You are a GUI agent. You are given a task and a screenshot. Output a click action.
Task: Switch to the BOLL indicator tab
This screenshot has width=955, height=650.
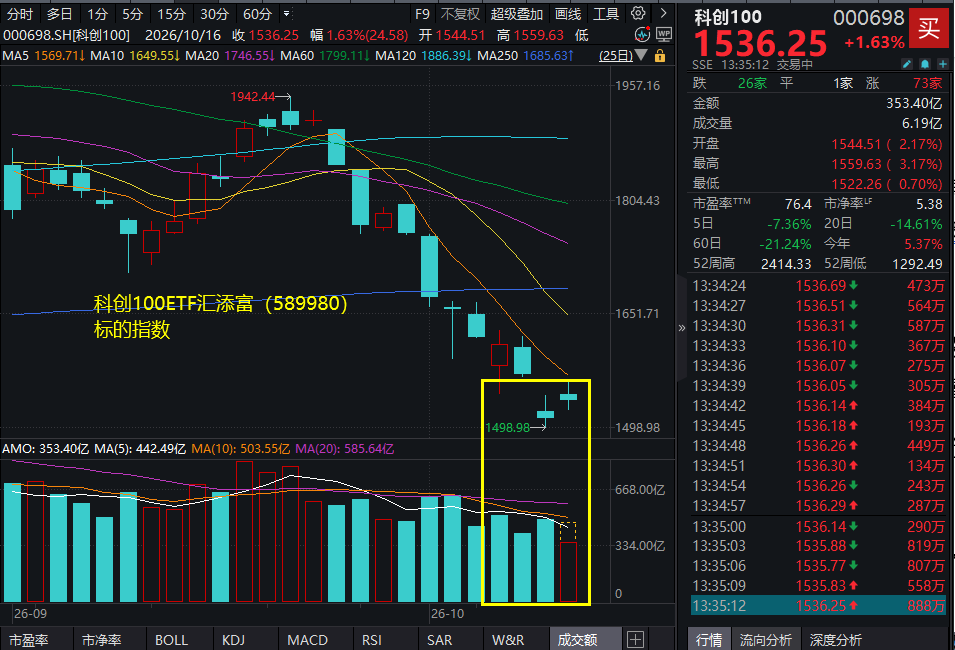pyautogui.click(x=171, y=640)
